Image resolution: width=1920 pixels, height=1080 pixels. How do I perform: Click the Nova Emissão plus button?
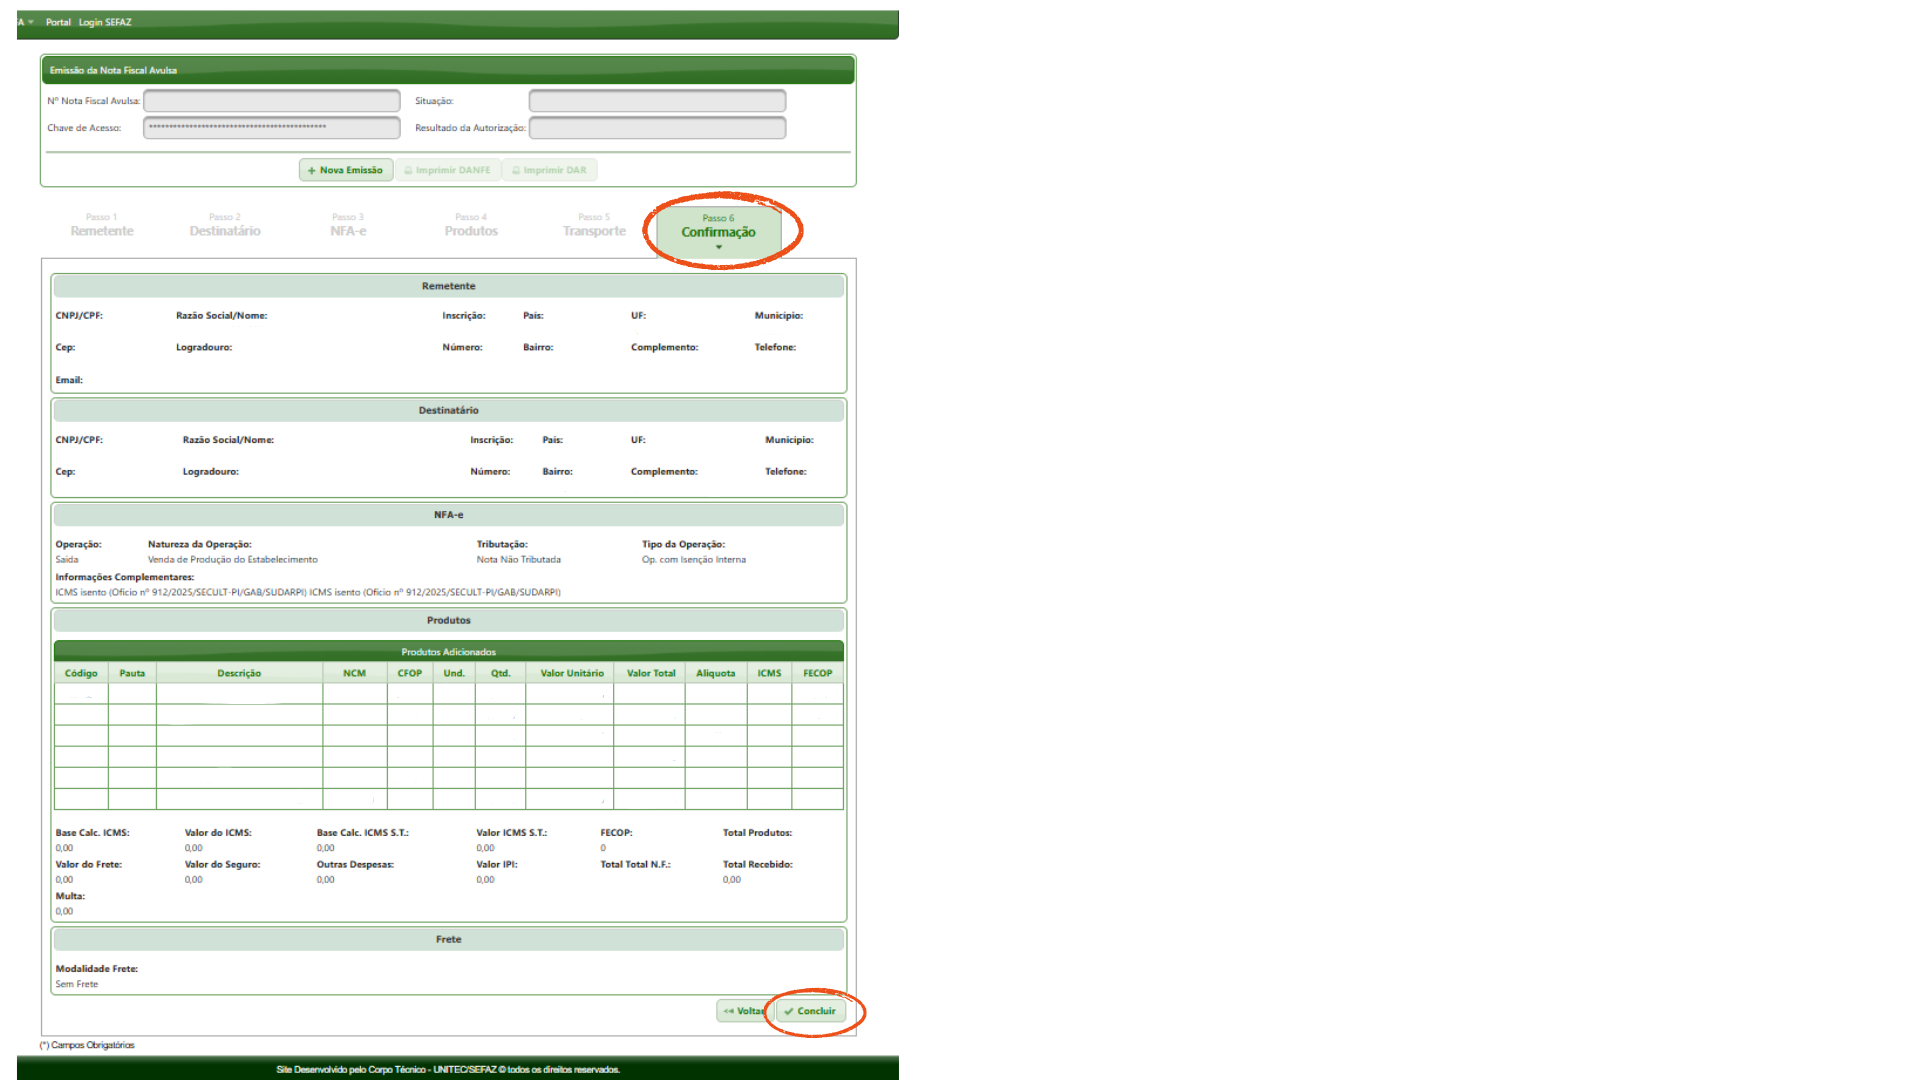coord(346,170)
